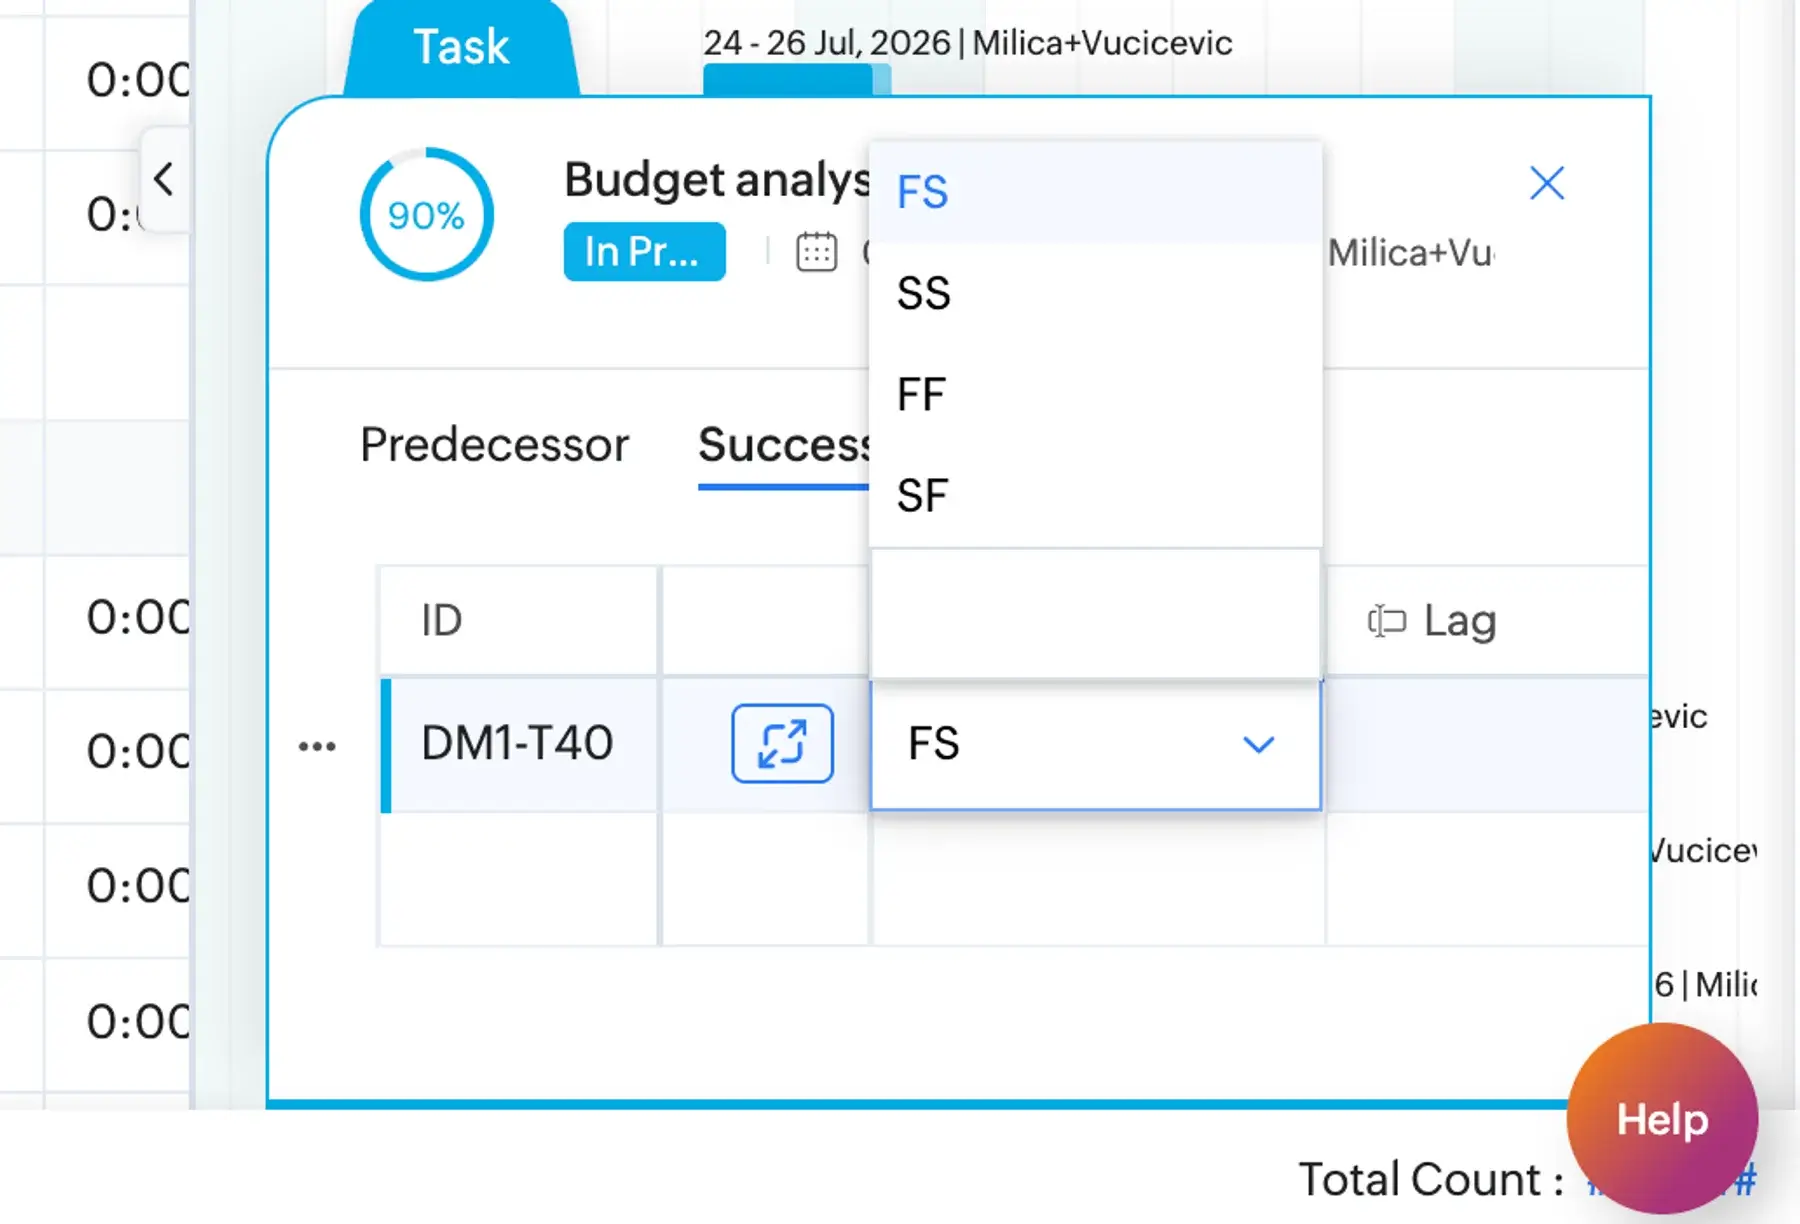Pick SF dependency type option
The height and width of the screenshot is (1224, 1800).
tap(1096, 495)
